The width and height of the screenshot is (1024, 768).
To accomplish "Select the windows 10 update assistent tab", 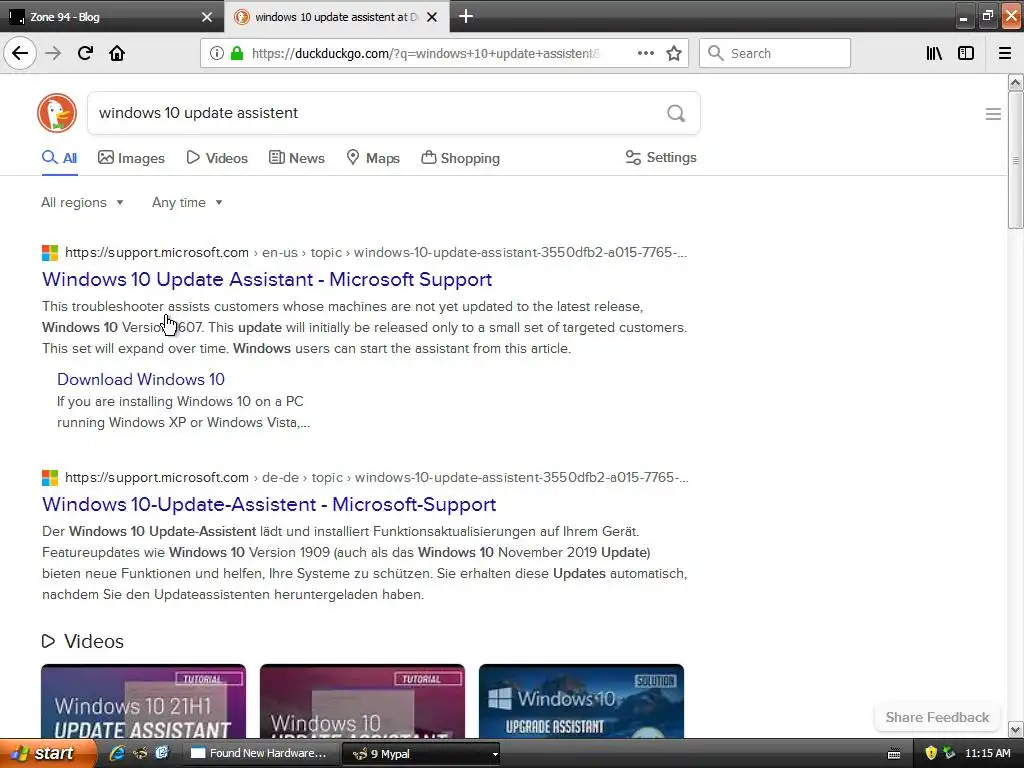I will click(x=336, y=16).
